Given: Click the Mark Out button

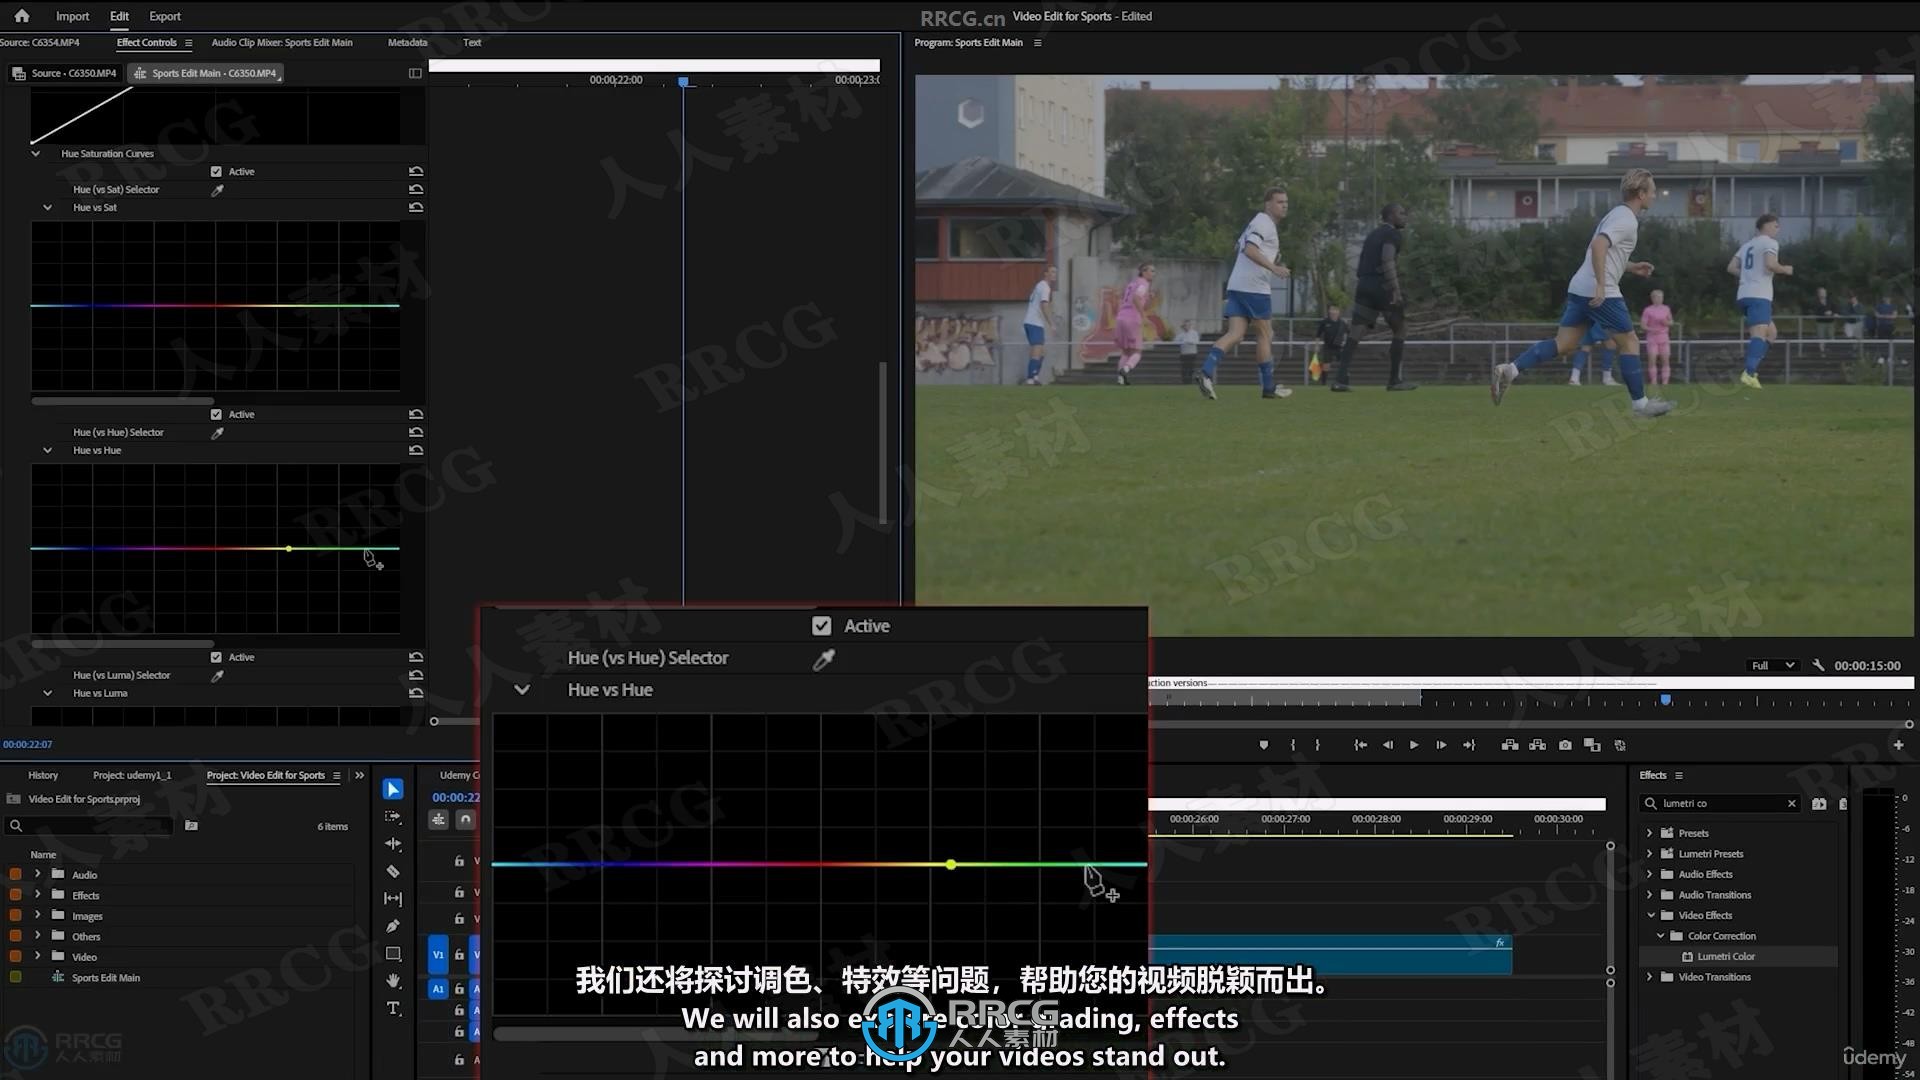Looking at the screenshot, I should [1318, 745].
